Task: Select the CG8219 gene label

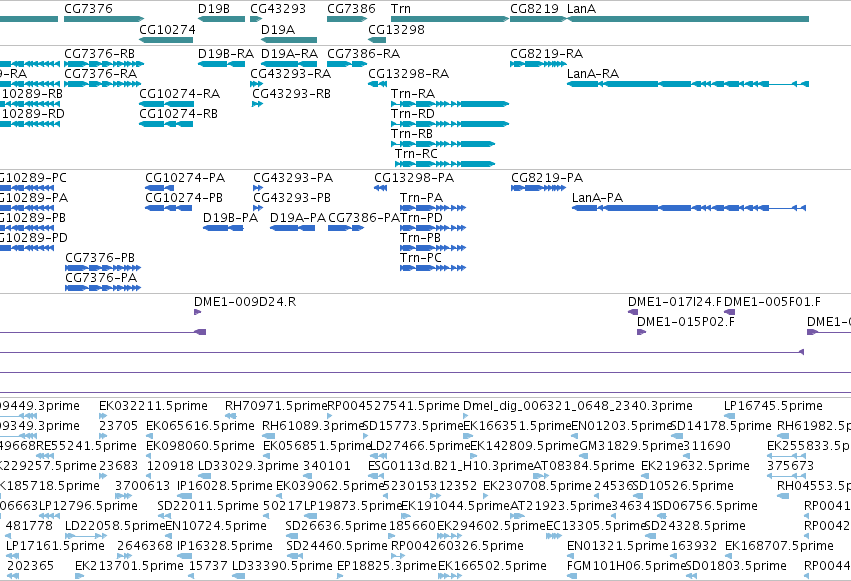Action: (x=534, y=9)
